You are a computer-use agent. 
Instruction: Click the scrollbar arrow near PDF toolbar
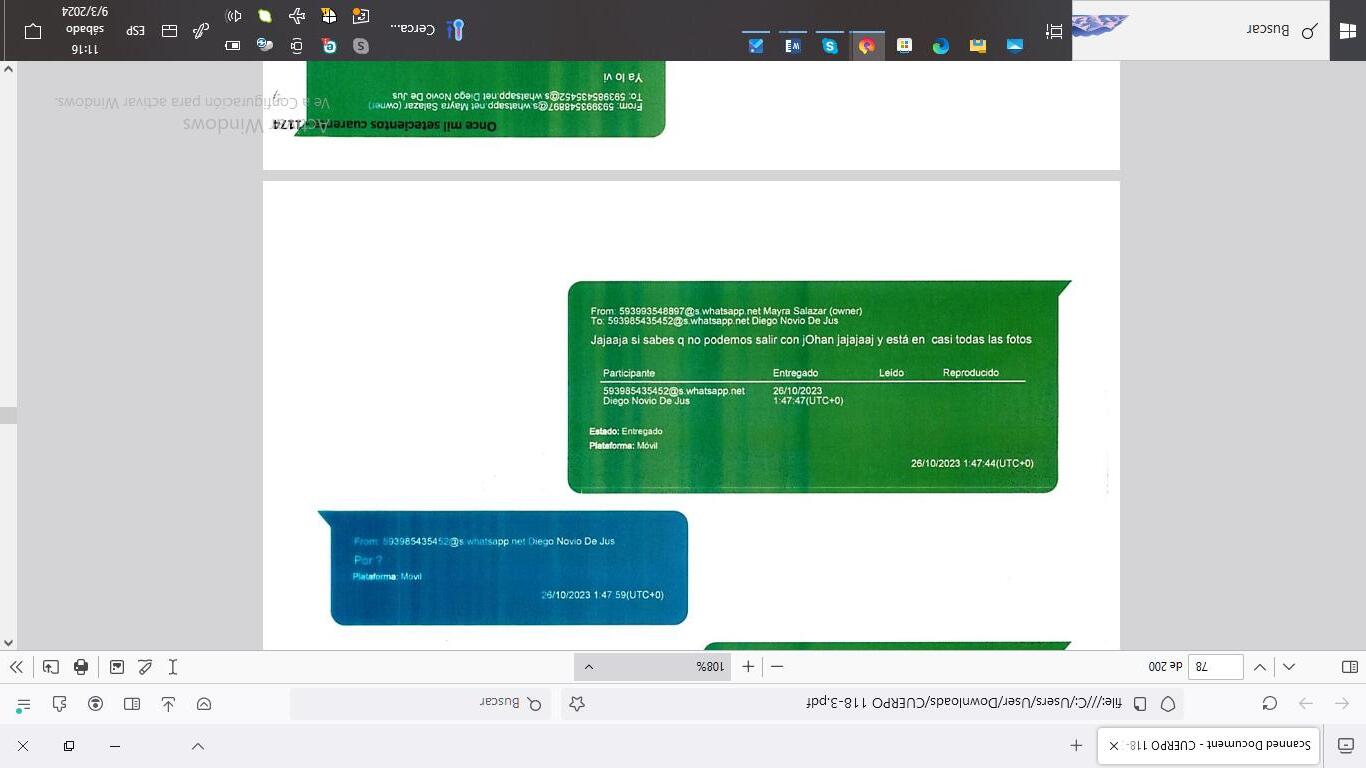click(x=8, y=643)
